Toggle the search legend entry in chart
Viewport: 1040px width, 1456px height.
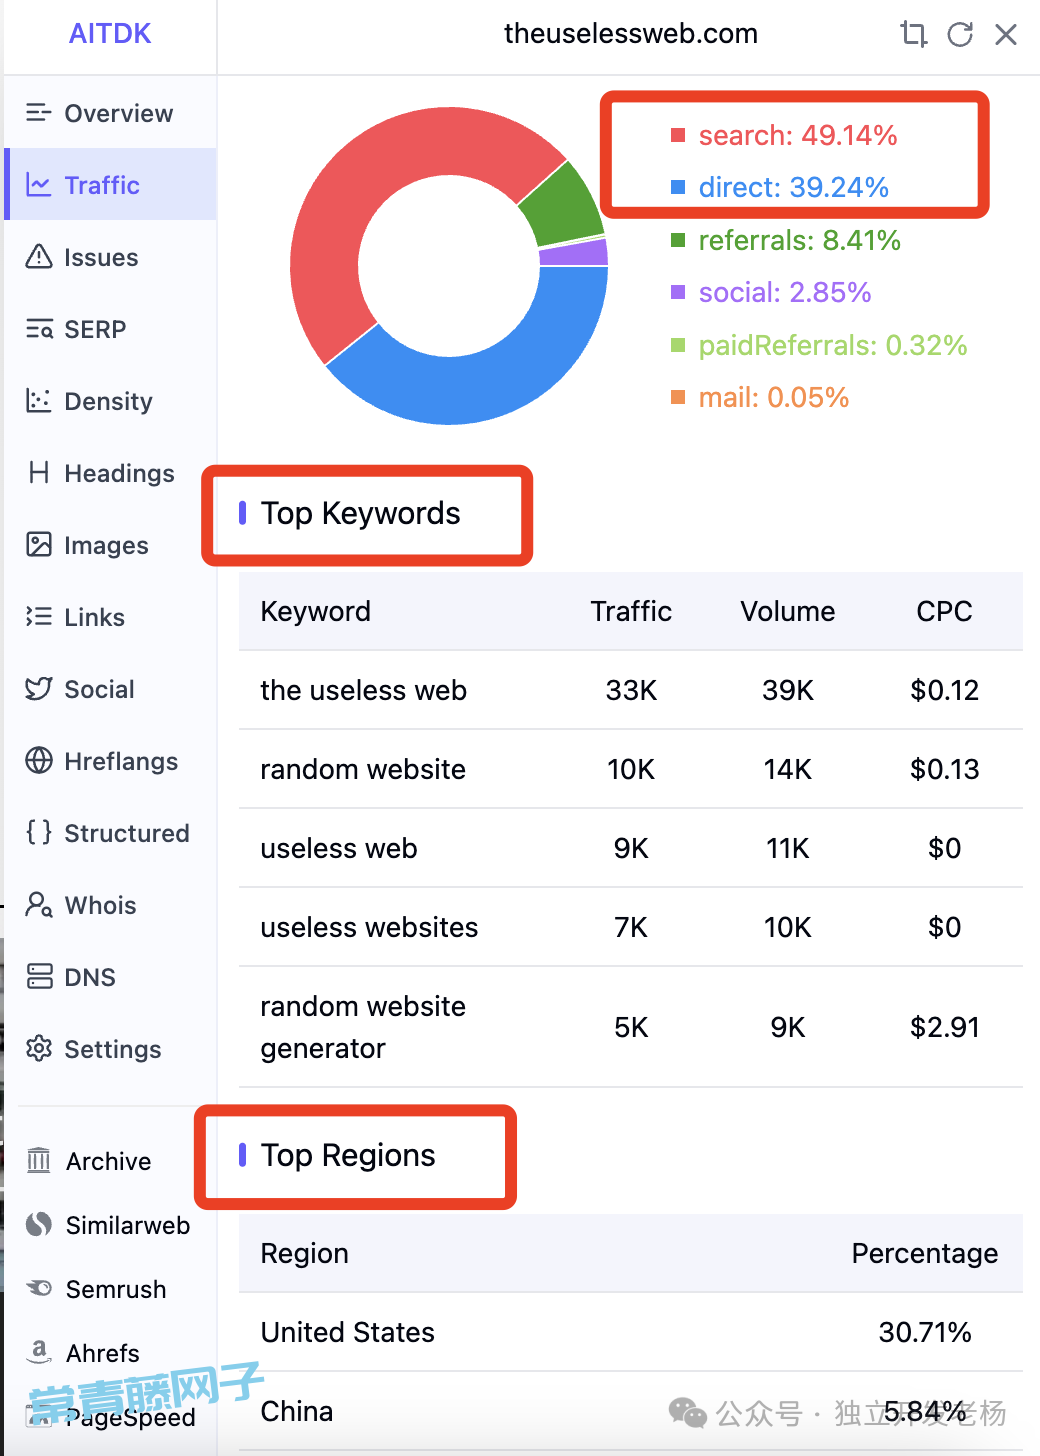click(x=784, y=135)
